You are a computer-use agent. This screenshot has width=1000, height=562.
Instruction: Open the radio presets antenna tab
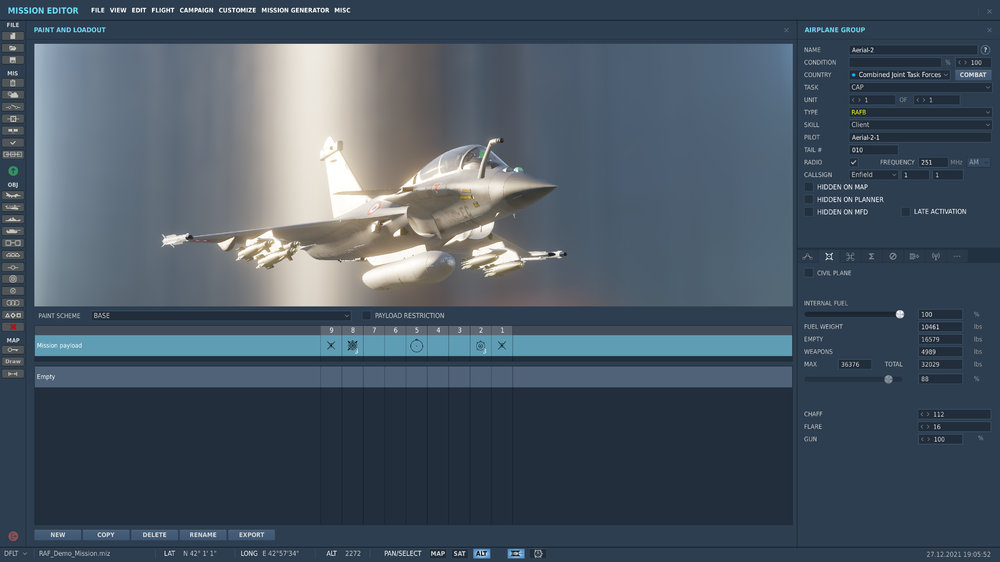click(x=936, y=256)
